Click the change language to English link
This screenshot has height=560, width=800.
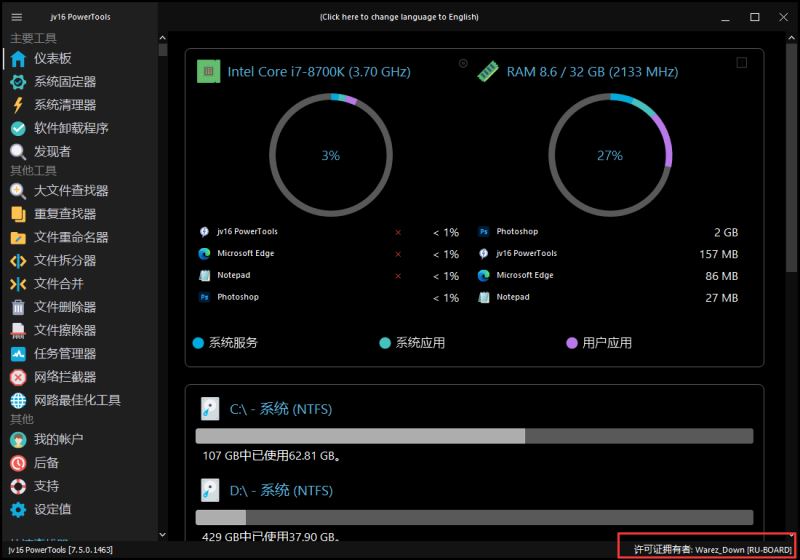tap(399, 17)
